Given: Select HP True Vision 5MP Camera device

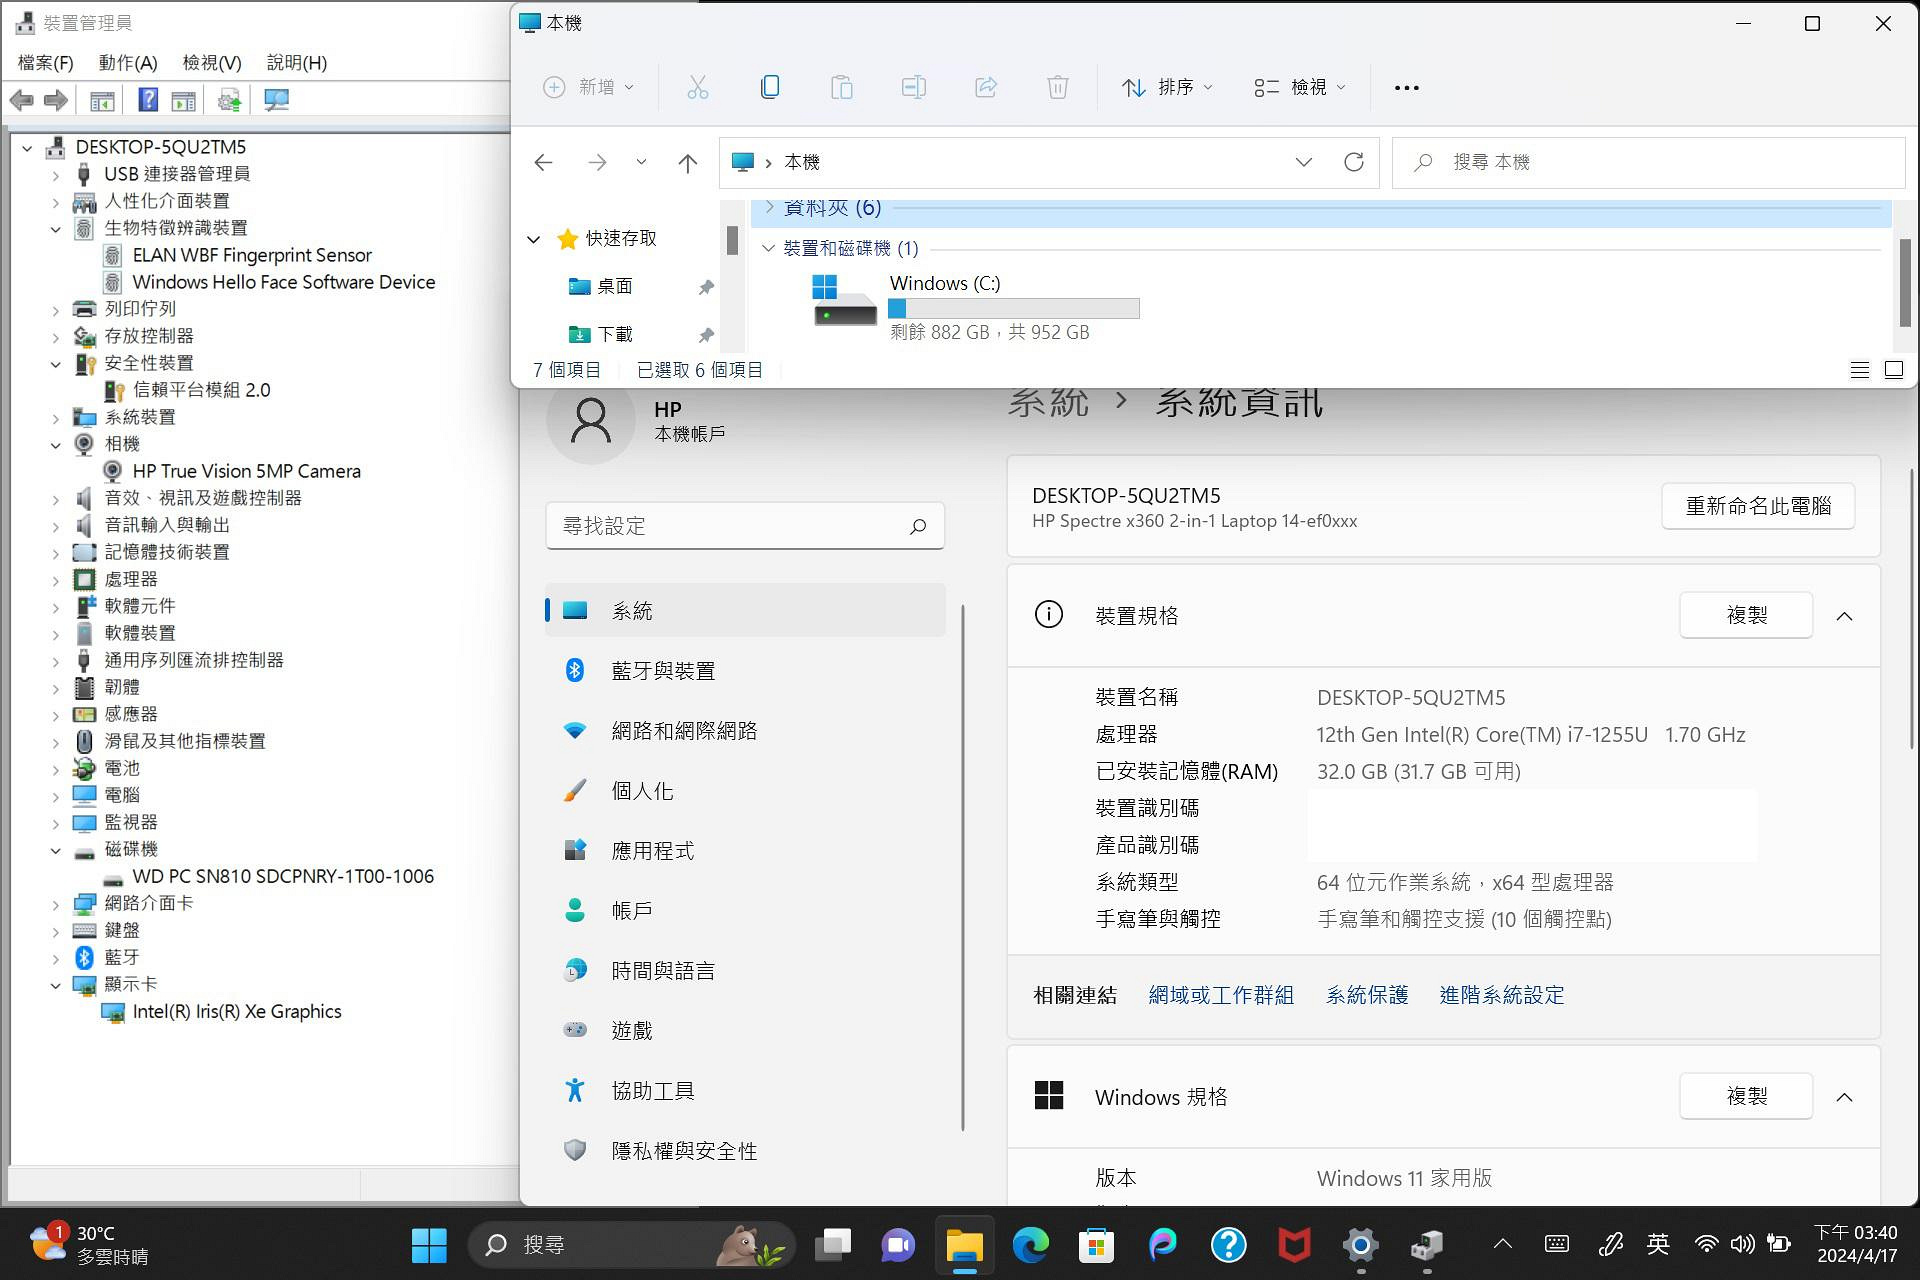Looking at the screenshot, I should coord(246,472).
